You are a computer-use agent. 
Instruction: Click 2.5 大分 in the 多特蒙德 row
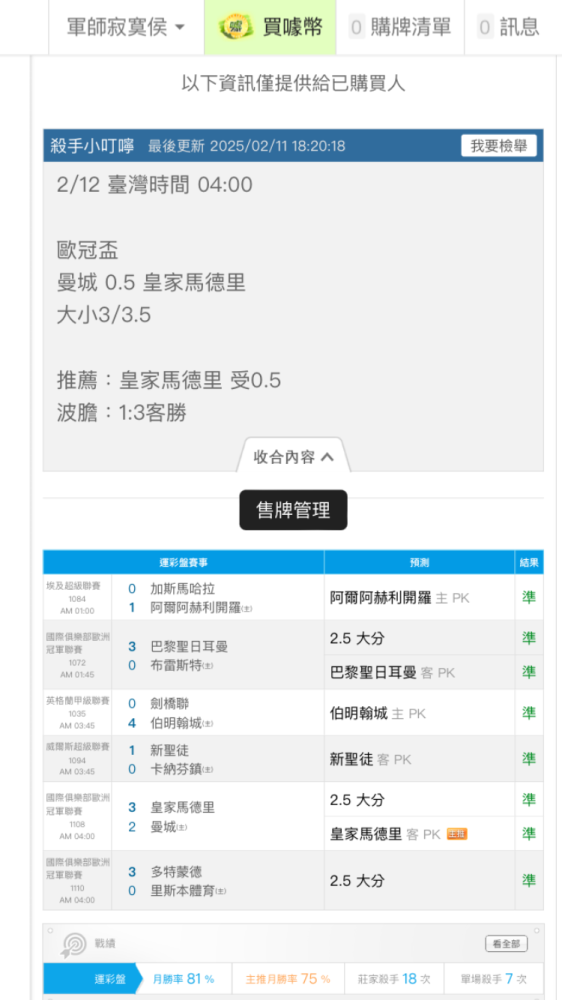357,881
